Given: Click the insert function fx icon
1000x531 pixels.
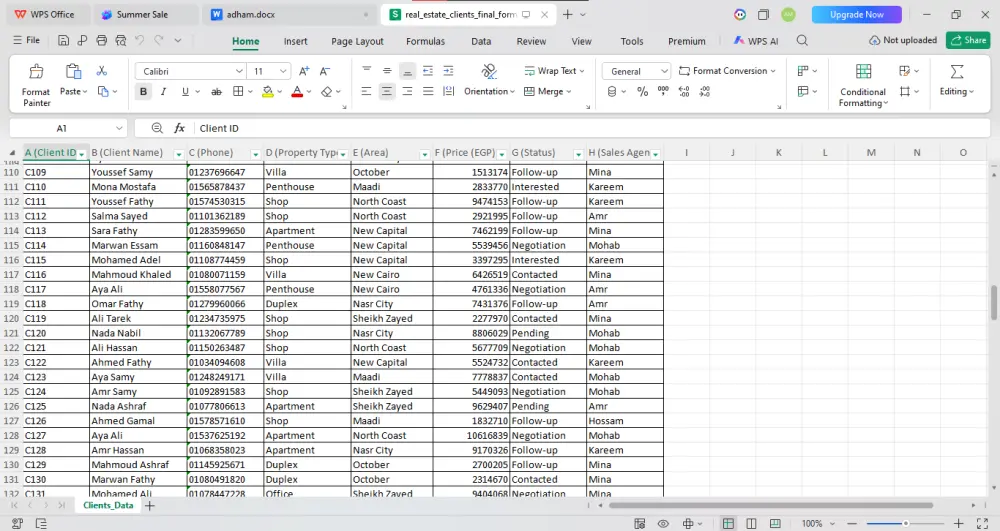Looking at the screenshot, I should 180,128.
